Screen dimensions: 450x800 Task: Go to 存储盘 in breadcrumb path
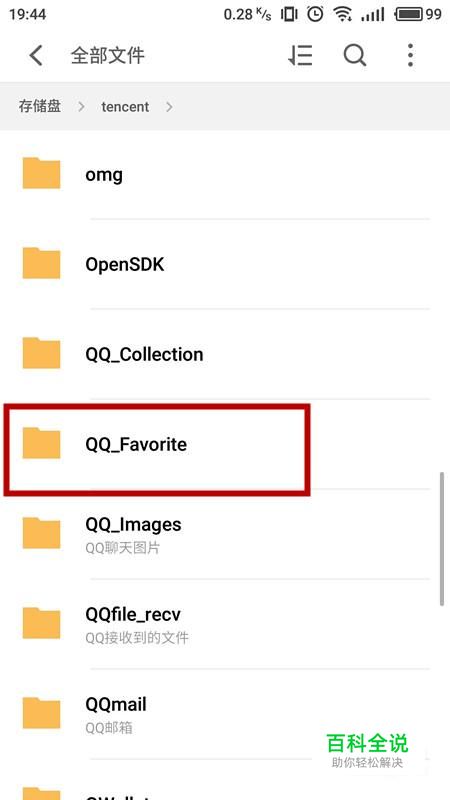(x=40, y=106)
